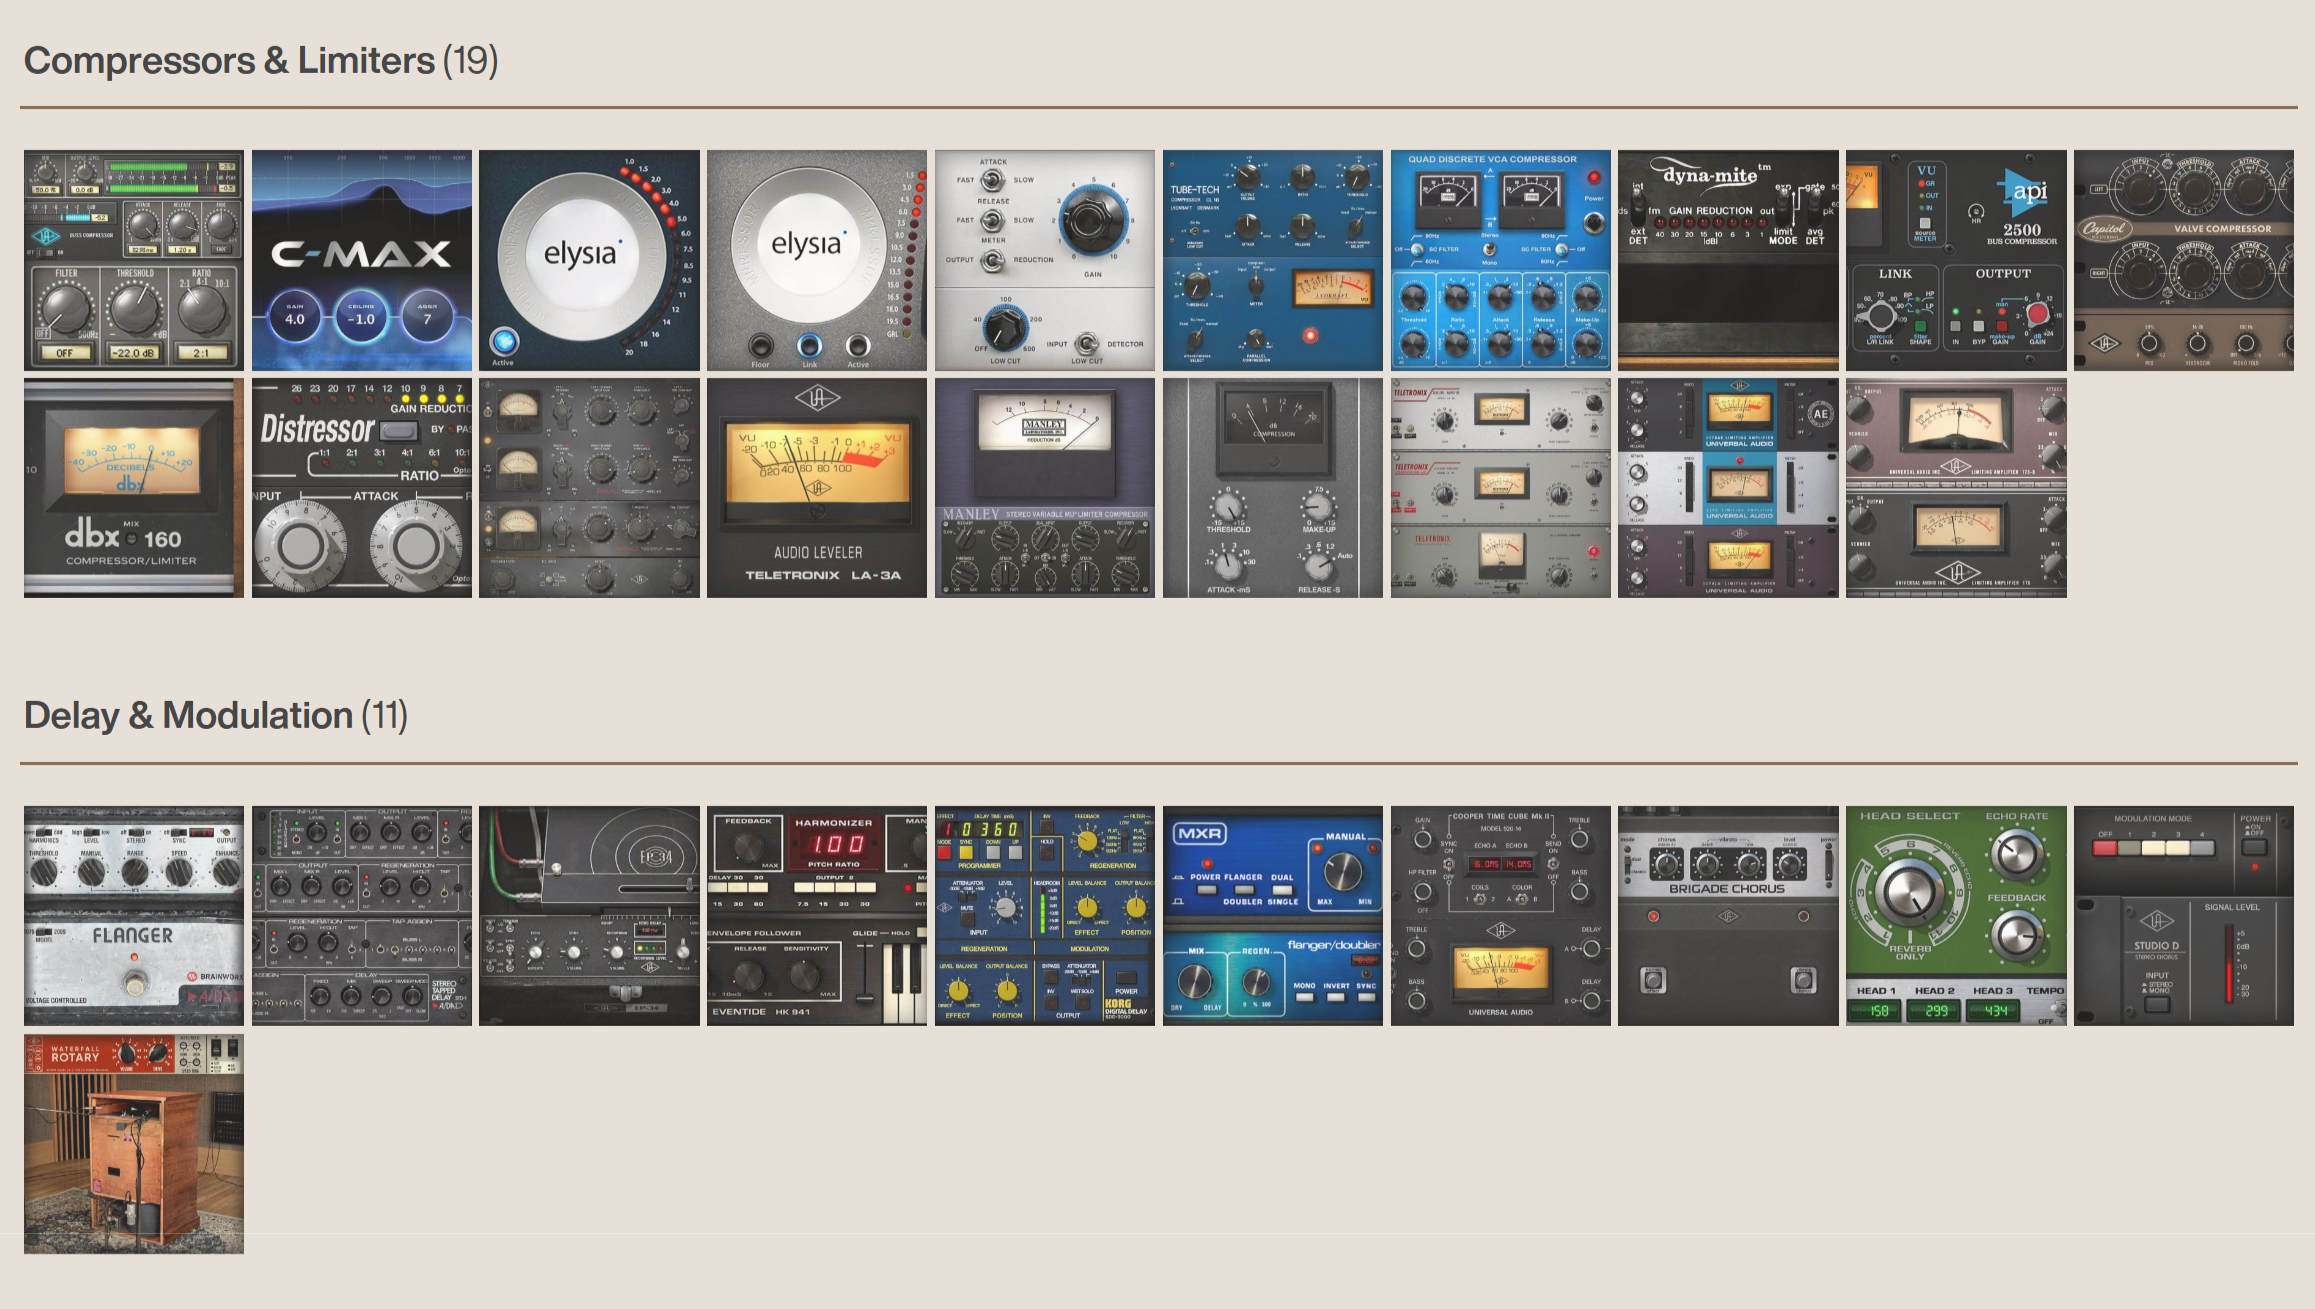Open the Tube-Tech CL 1B compressor
2315x1309 pixels.
(x=1272, y=260)
